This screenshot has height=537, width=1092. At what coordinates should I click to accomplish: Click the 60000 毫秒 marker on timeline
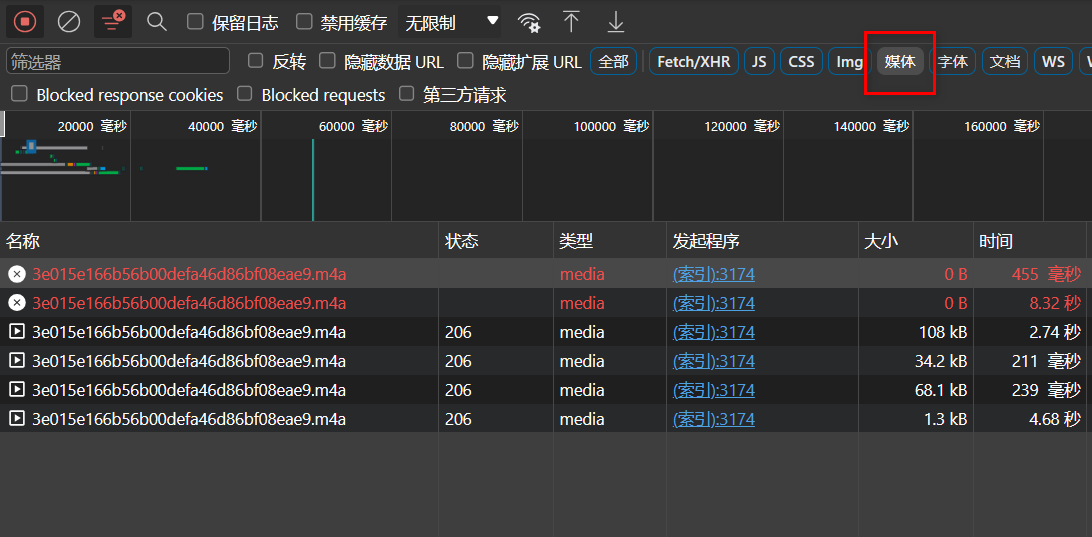point(352,126)
